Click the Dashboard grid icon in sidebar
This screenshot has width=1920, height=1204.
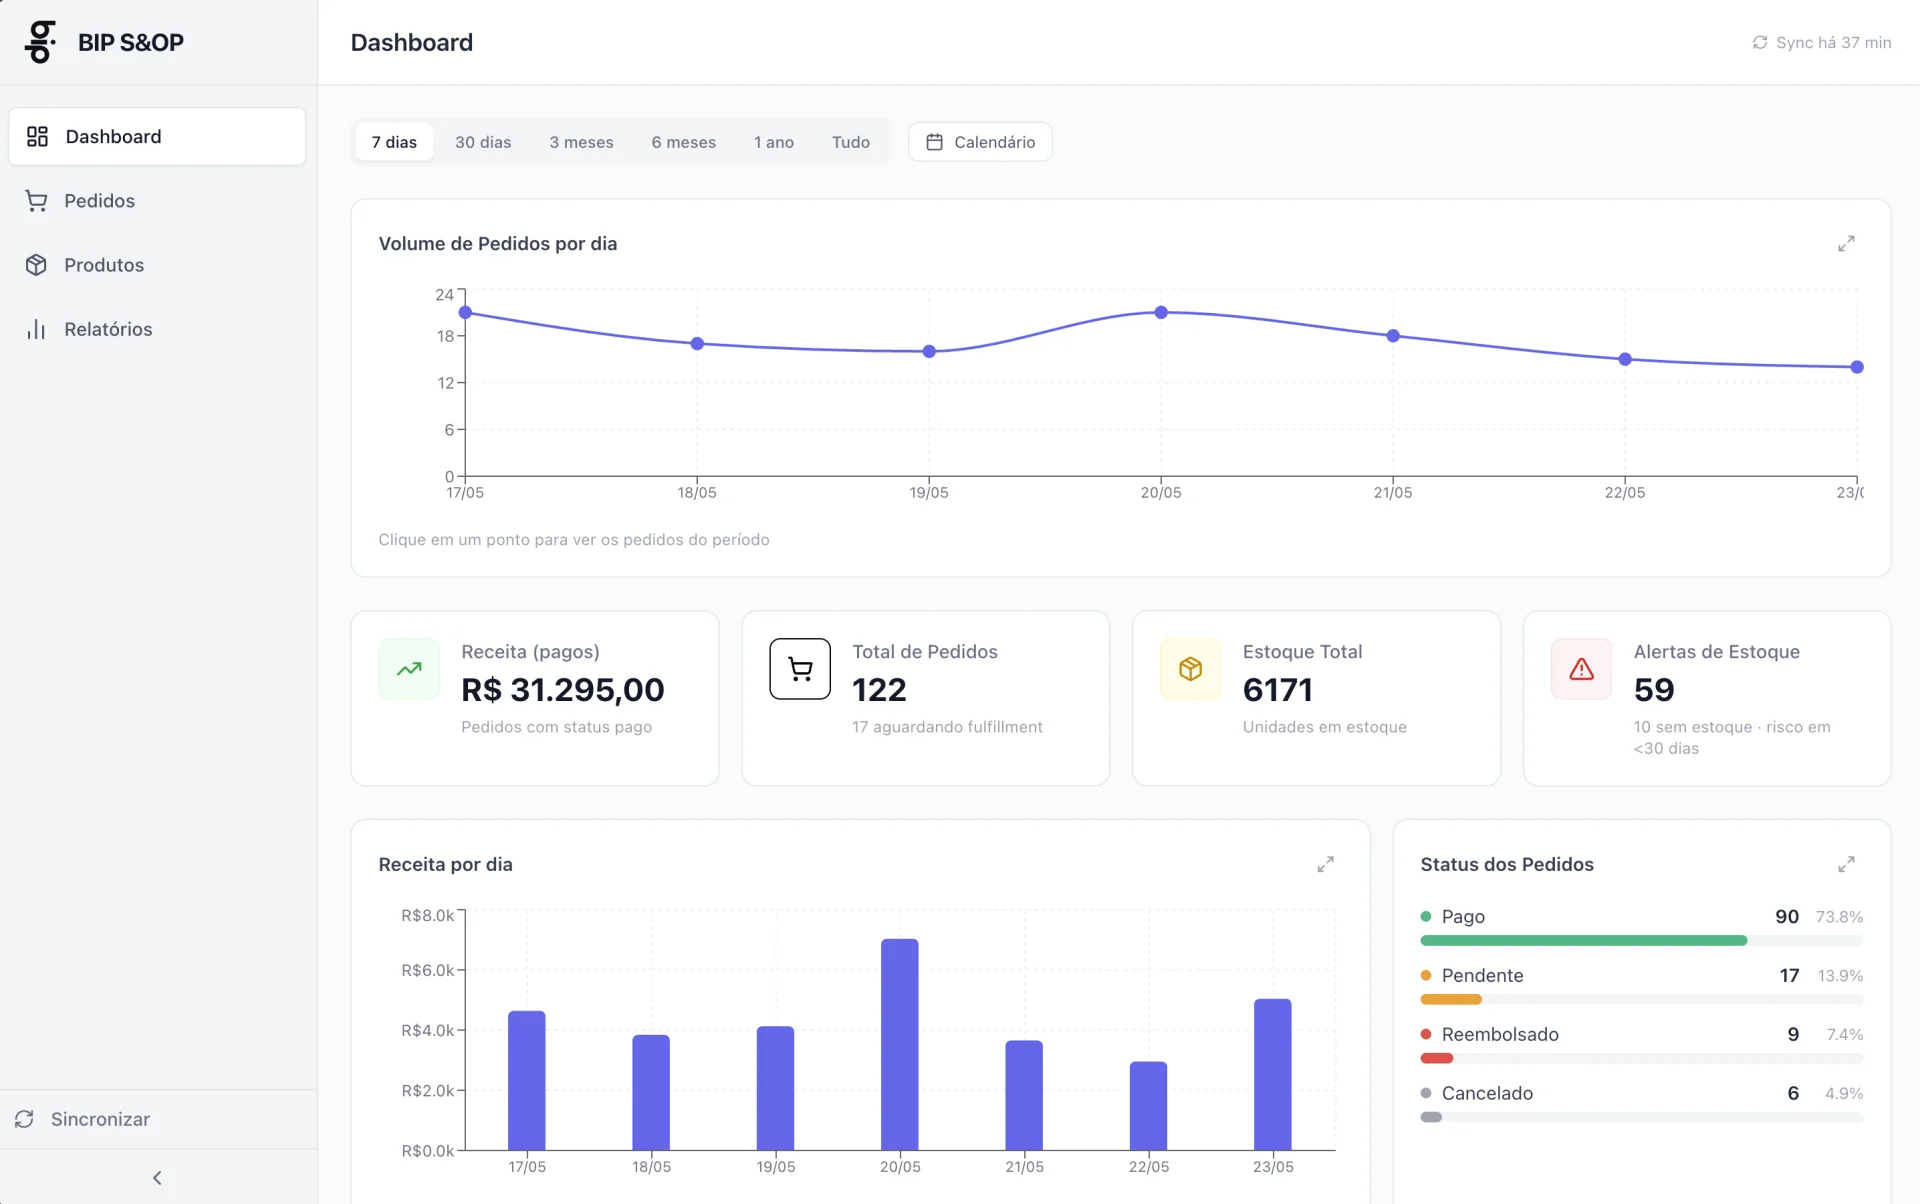coord(37,137)
